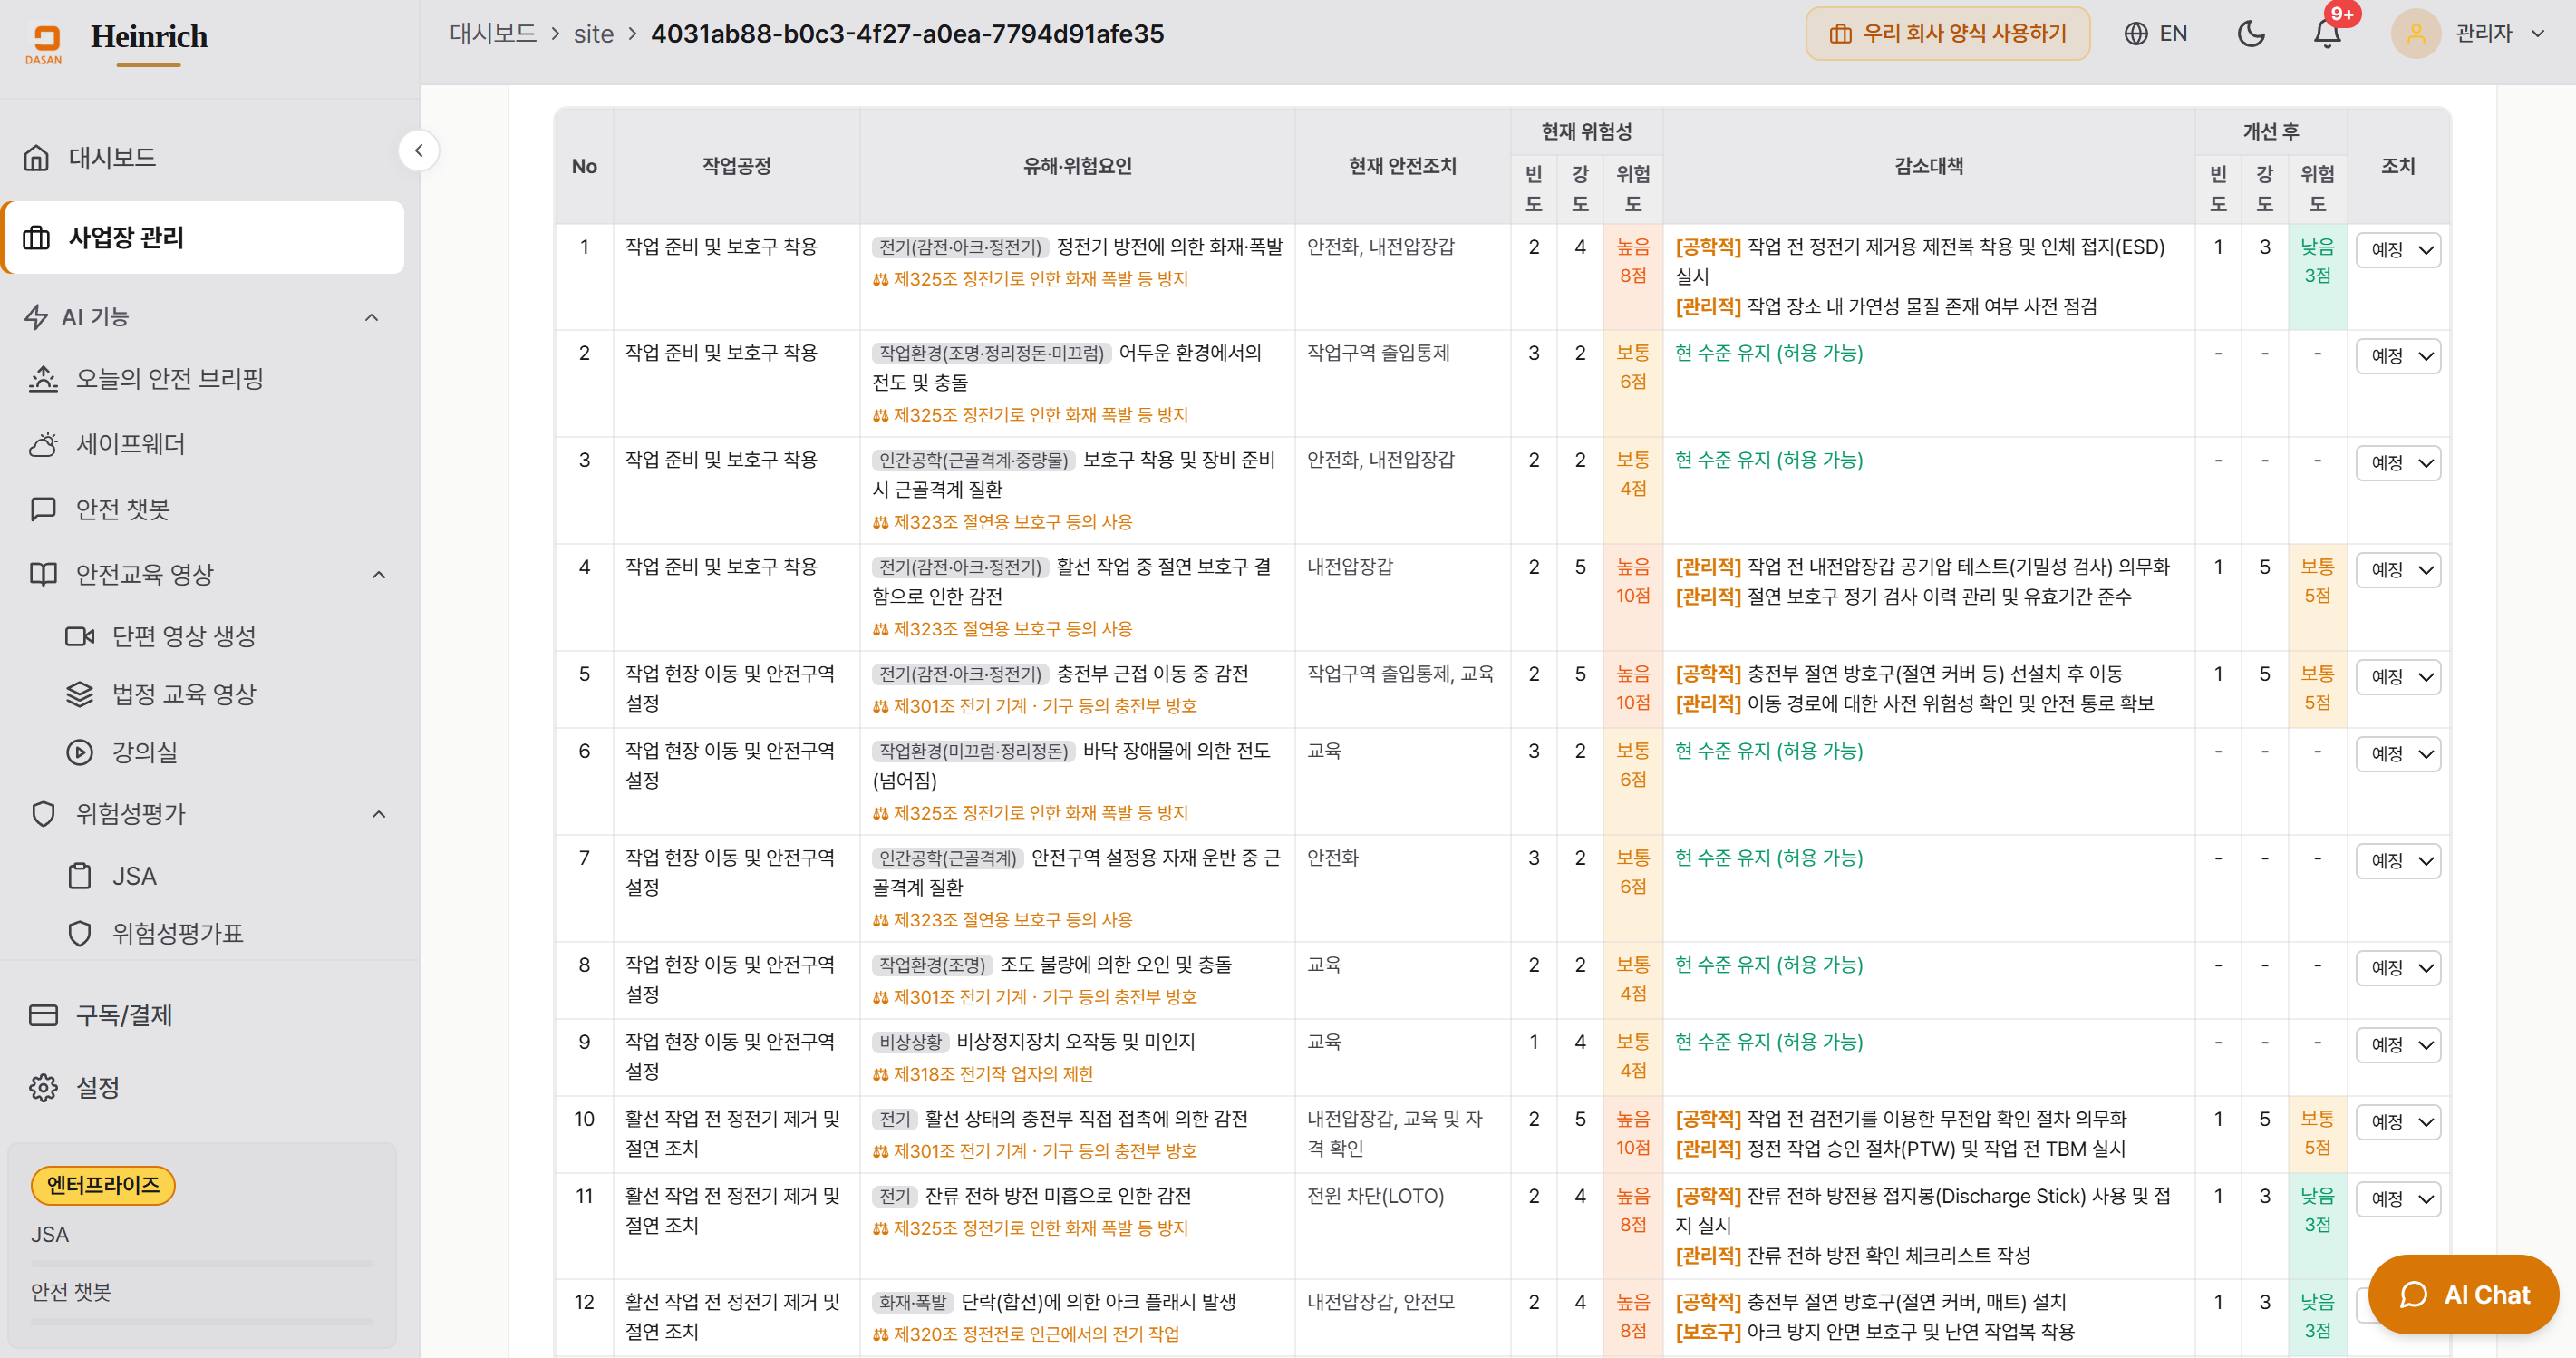The image size is (2576, 1358).
Task: Open 조치 dropdown for row 1
Action: 2398,249
